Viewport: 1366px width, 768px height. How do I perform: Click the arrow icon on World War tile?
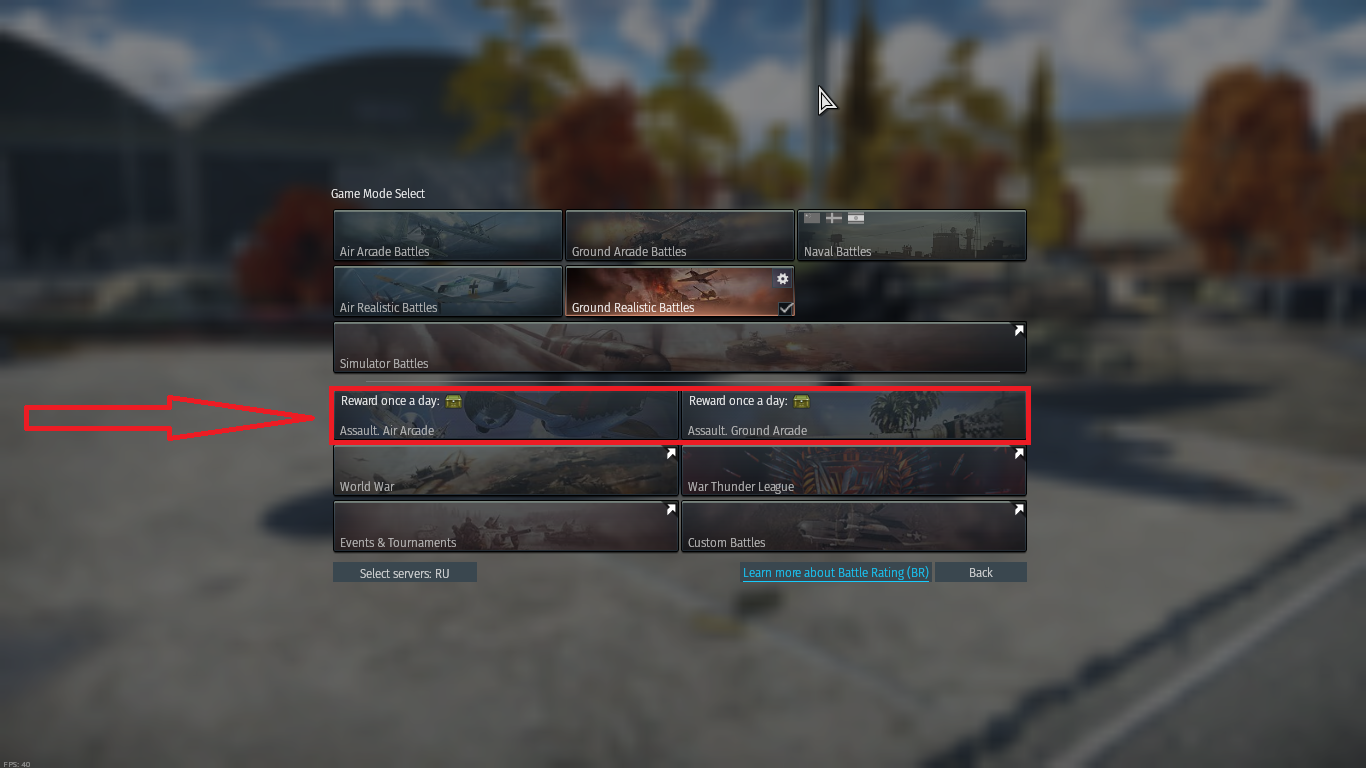click(670, 453)
